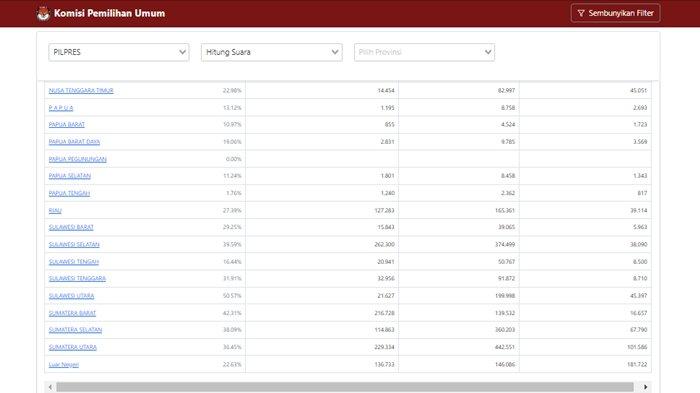The width and height of the screenshot is (700, 393).
Task: Open the PAPUA TENGAH link
Action: (69, 193)
